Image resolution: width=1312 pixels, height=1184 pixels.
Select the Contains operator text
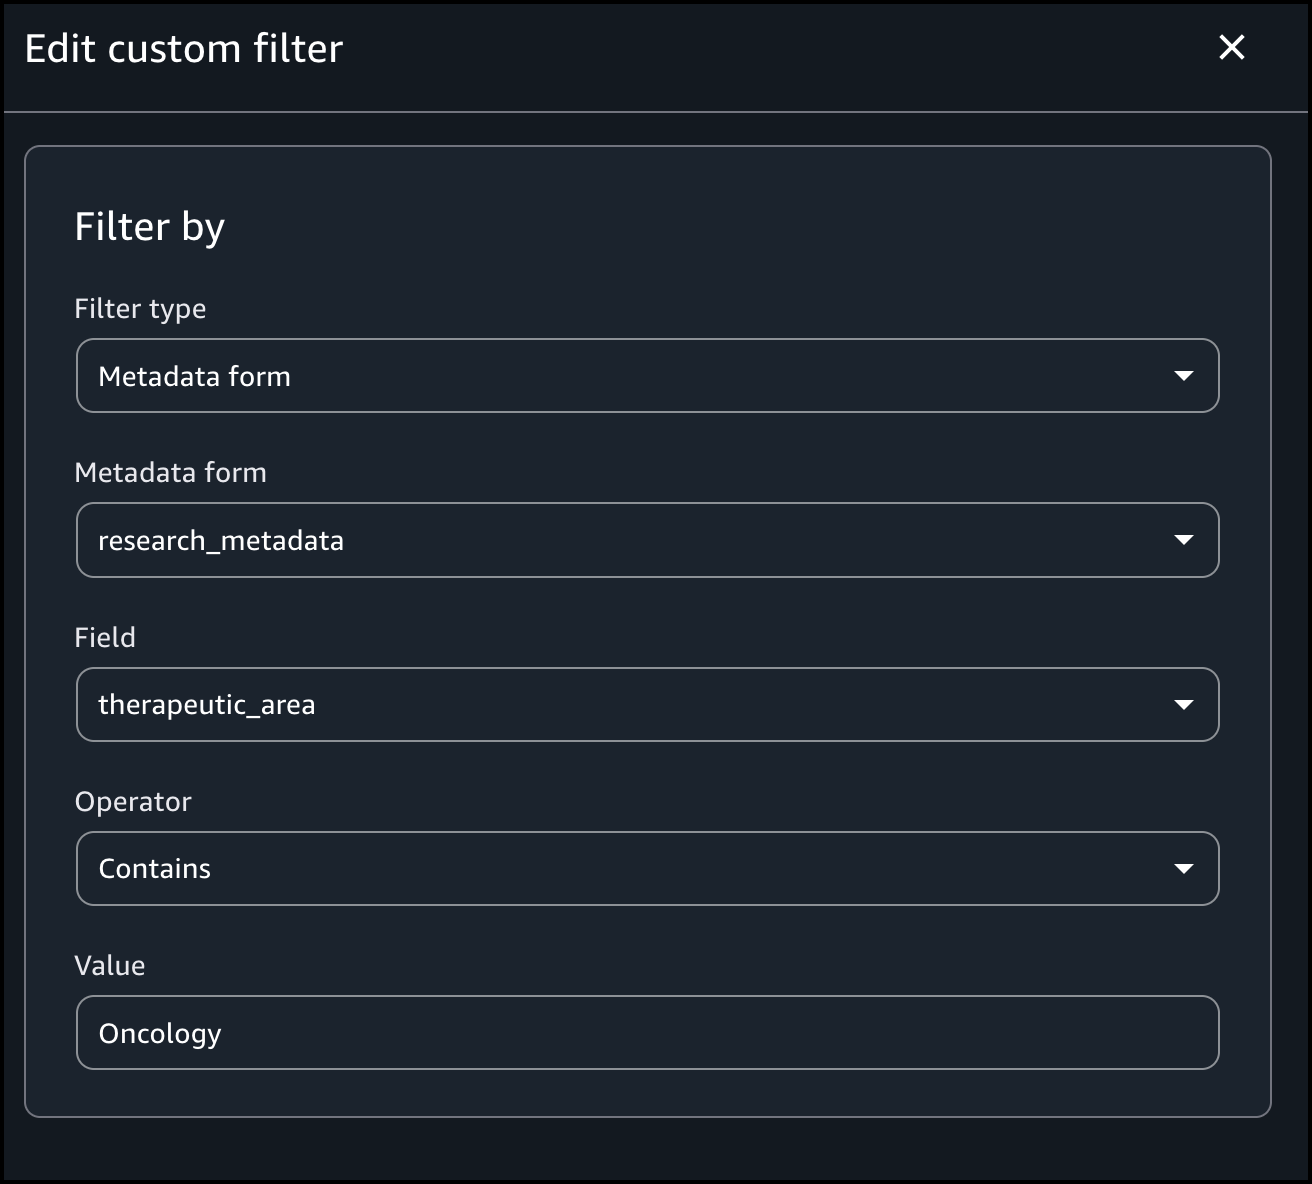[x=155, y=868]
